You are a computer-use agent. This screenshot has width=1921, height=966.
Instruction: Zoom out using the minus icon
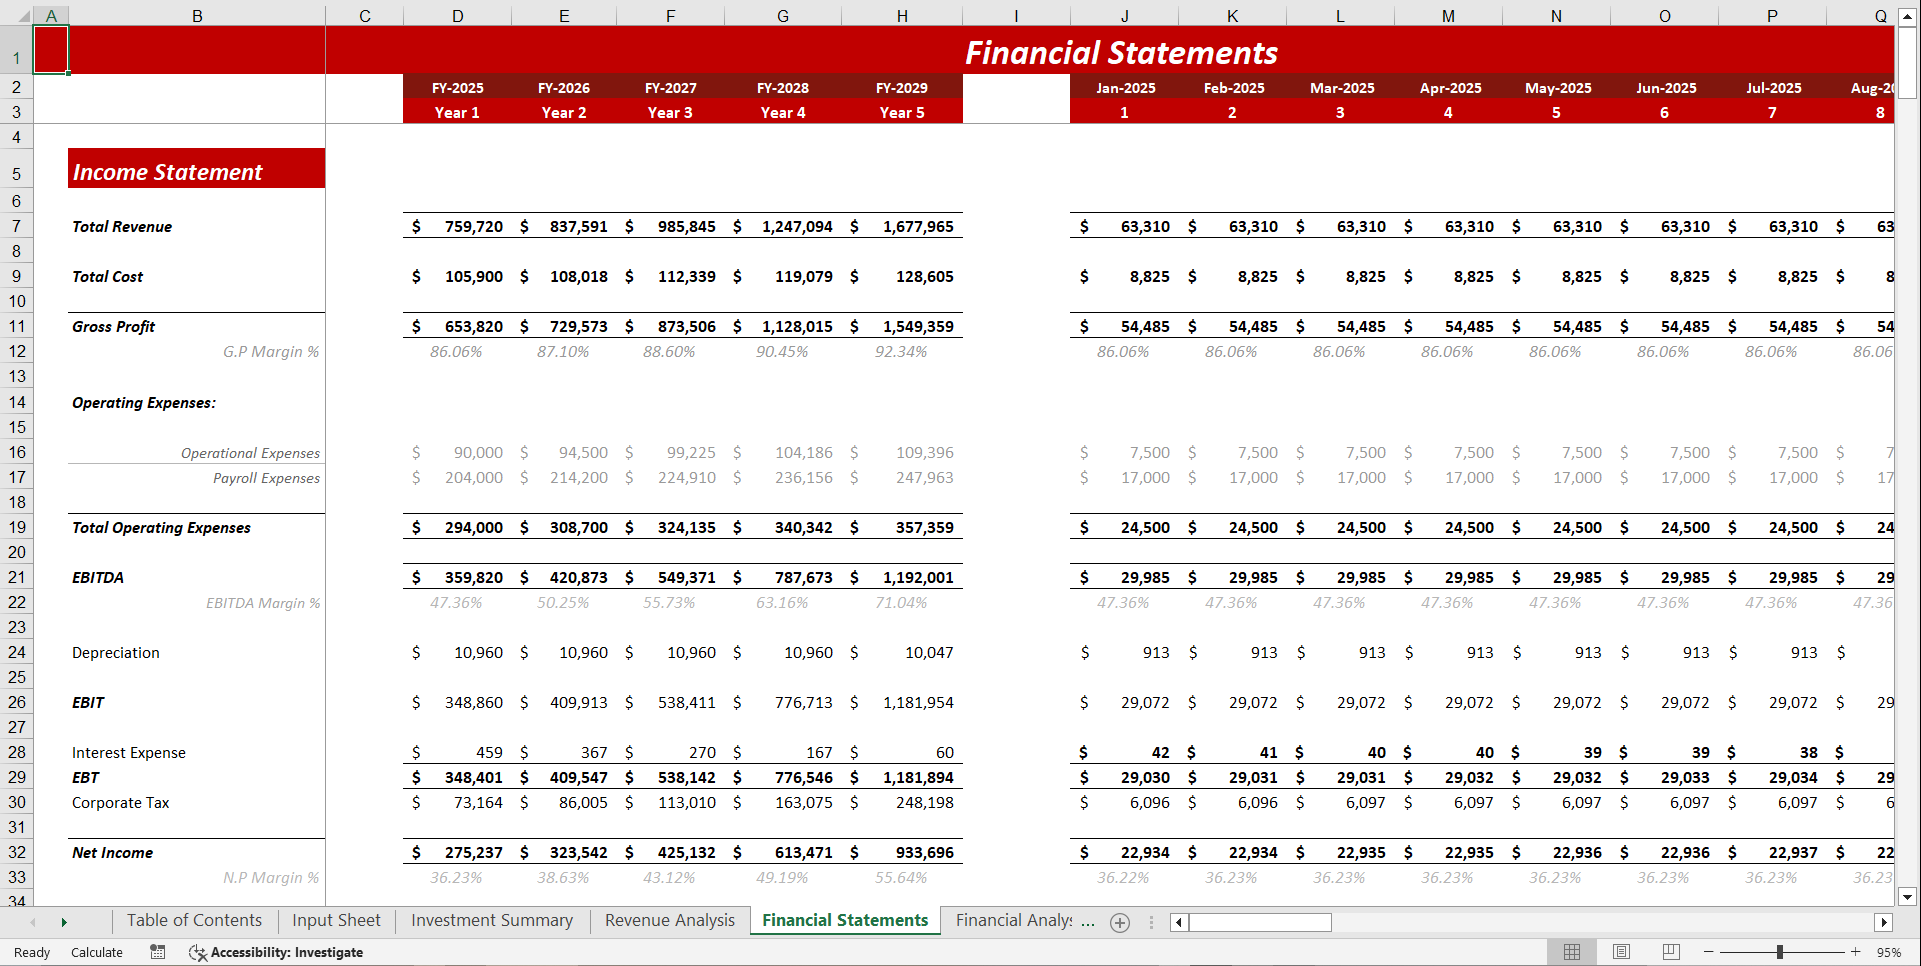[x=1706, y=952]
